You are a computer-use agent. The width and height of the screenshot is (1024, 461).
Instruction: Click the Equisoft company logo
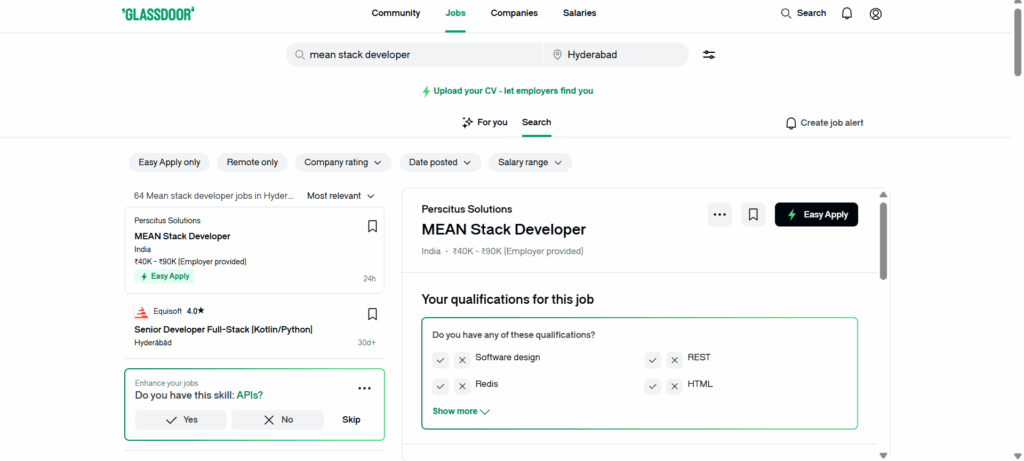coord(141,312)
